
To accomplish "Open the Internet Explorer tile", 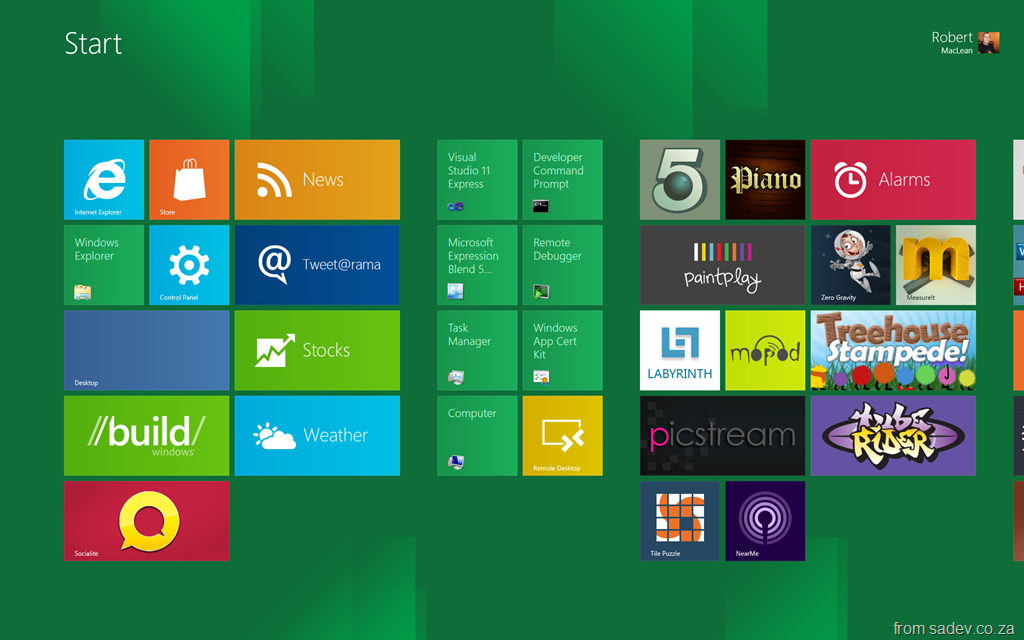I will point(104,180).
